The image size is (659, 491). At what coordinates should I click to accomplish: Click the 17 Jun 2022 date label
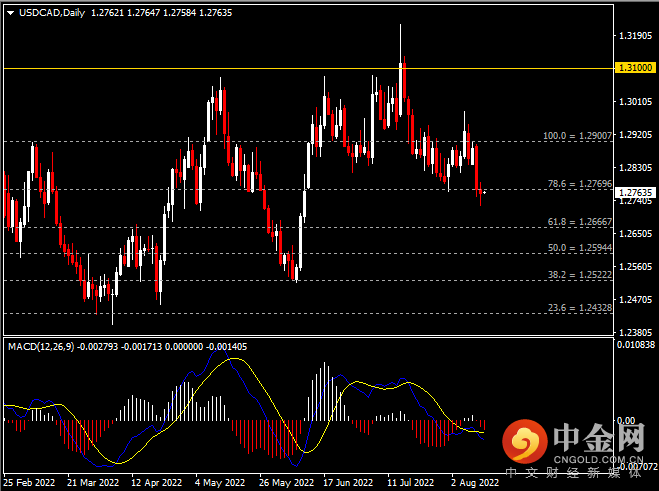coord(348,482)
